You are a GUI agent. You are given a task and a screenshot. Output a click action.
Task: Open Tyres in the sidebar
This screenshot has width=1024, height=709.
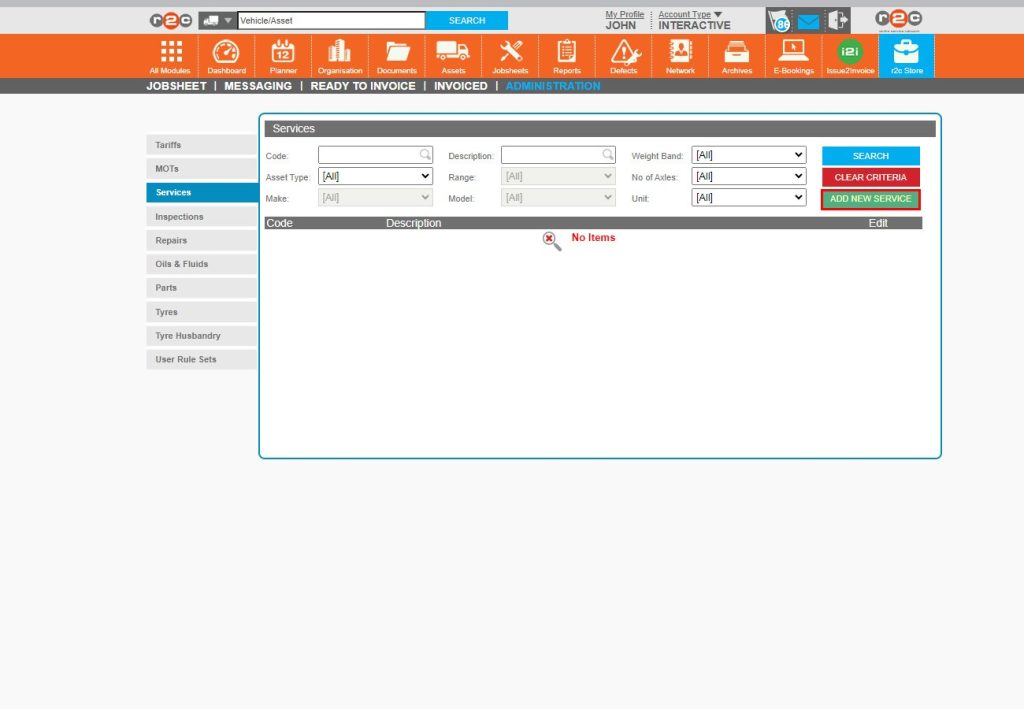pyautogui.click(x=202, y=312)
